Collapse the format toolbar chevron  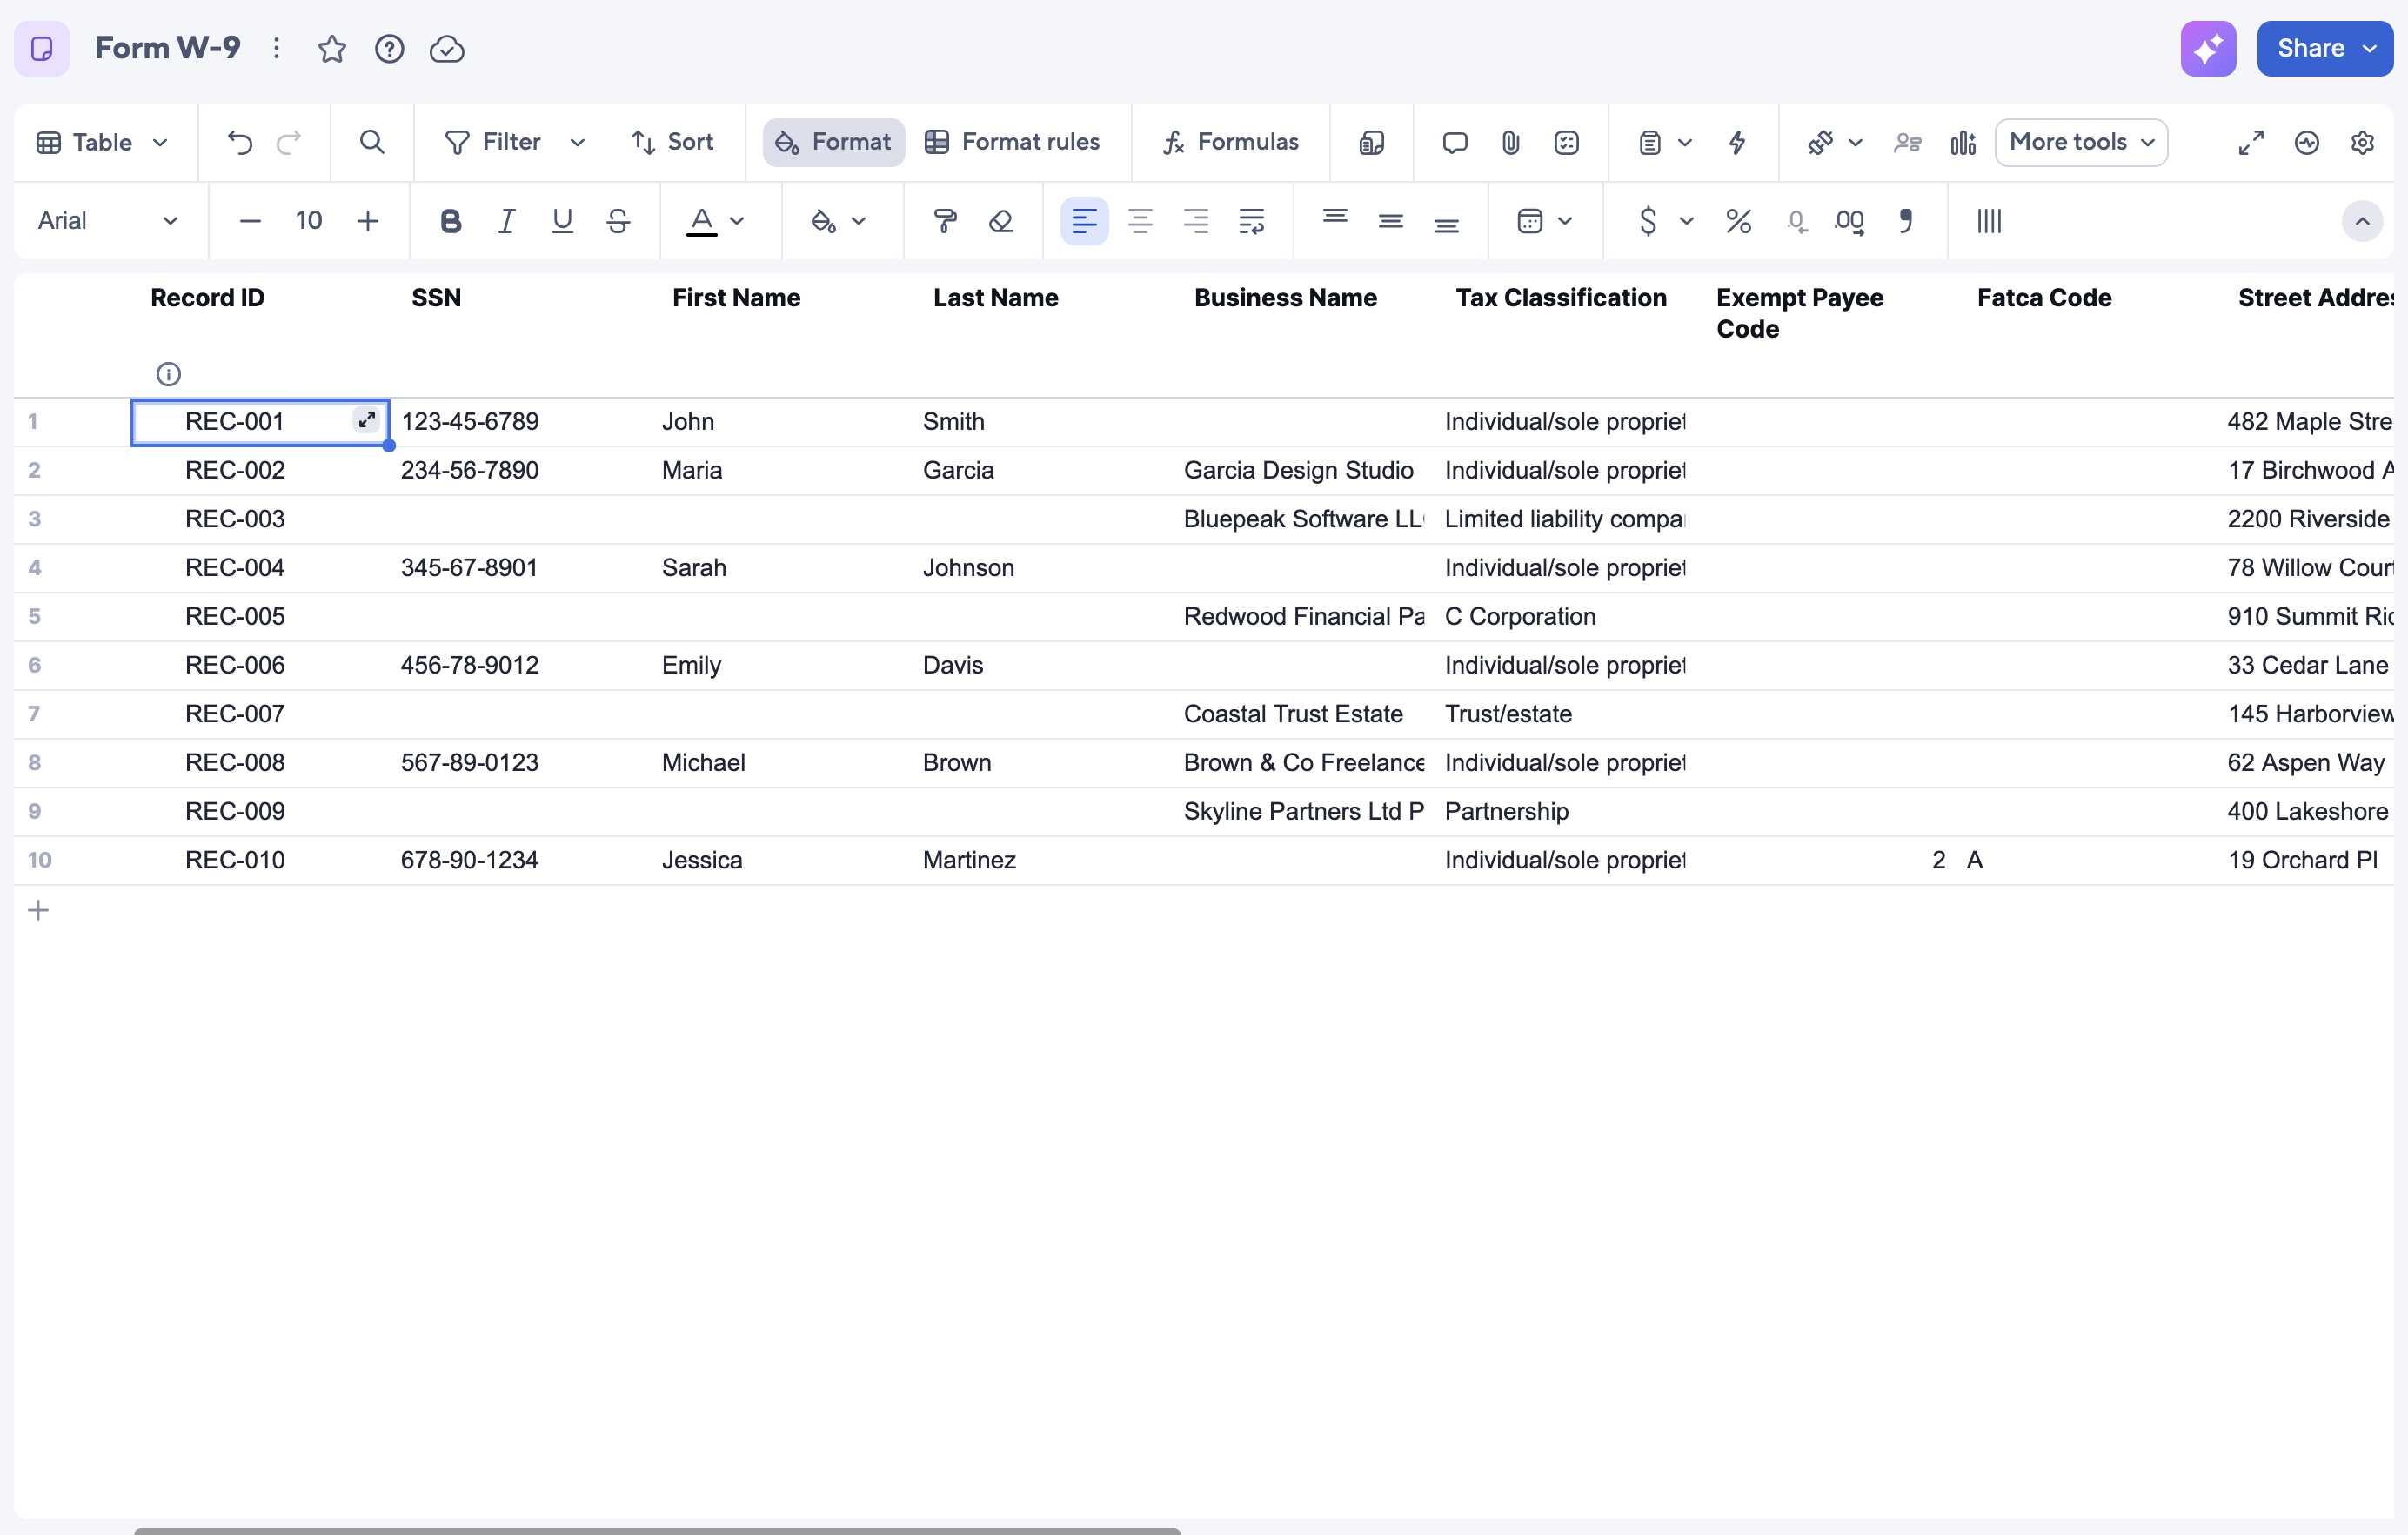[2362, 221]
